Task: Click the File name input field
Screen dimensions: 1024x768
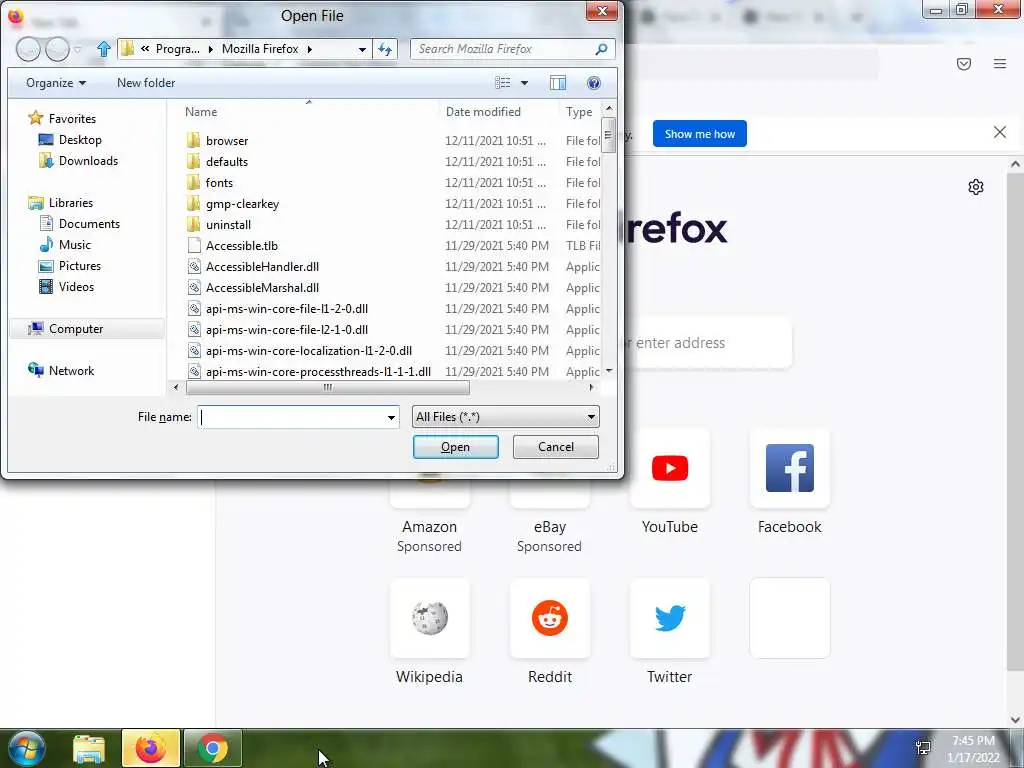Action: point(291,417)
